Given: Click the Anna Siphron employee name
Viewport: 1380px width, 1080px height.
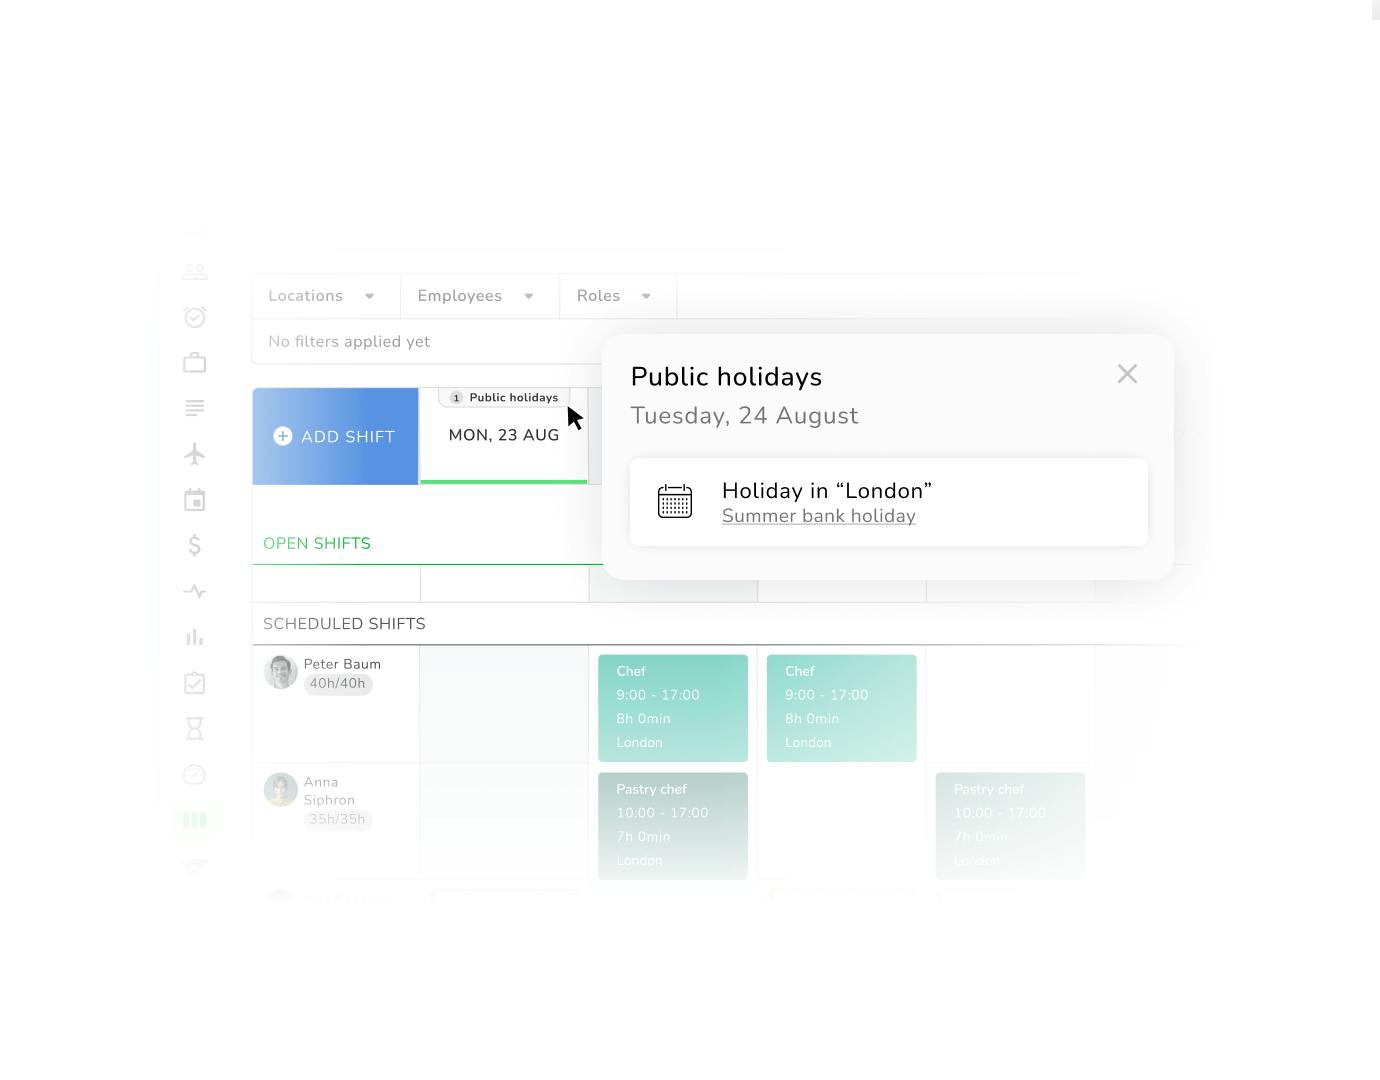Looking at the screenshot, I should [x=329, y=791].
